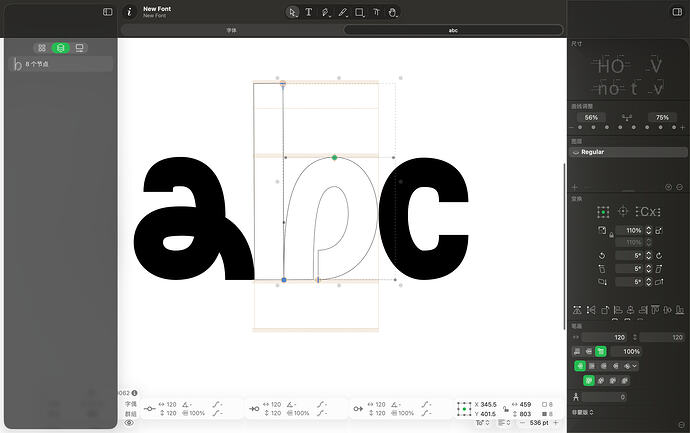Choose the Pencil tool
The height and width of the screenshot is (433, 690).
pos(343,12)
